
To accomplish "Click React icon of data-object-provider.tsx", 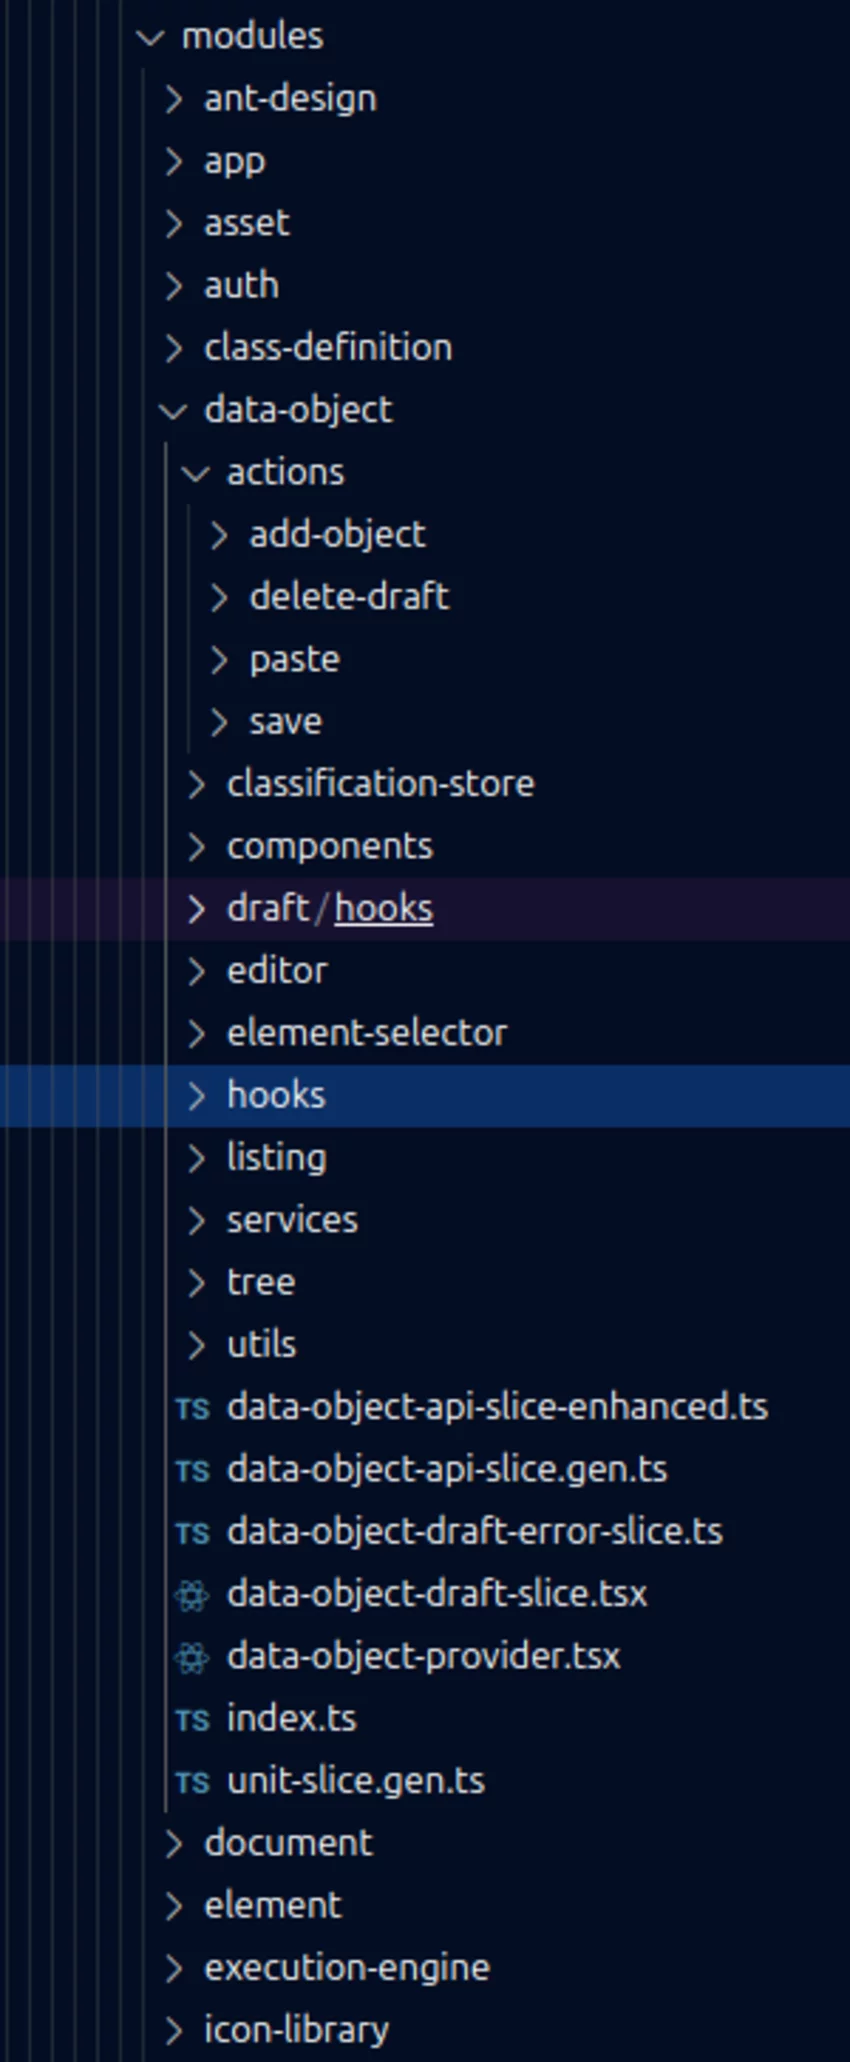I will click(x=192, y=1657).
